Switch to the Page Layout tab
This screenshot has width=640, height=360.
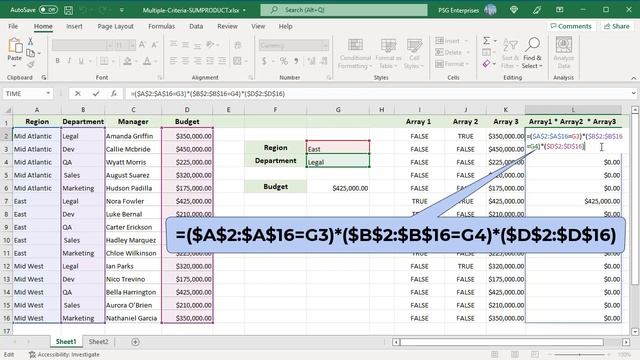pos(116,26)
